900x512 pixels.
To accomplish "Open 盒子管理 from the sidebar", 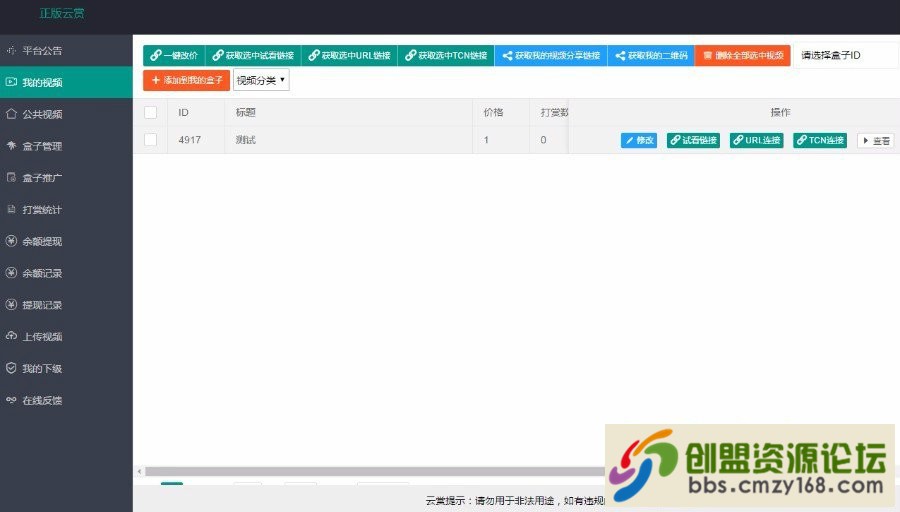I will (x=66, y=146).
